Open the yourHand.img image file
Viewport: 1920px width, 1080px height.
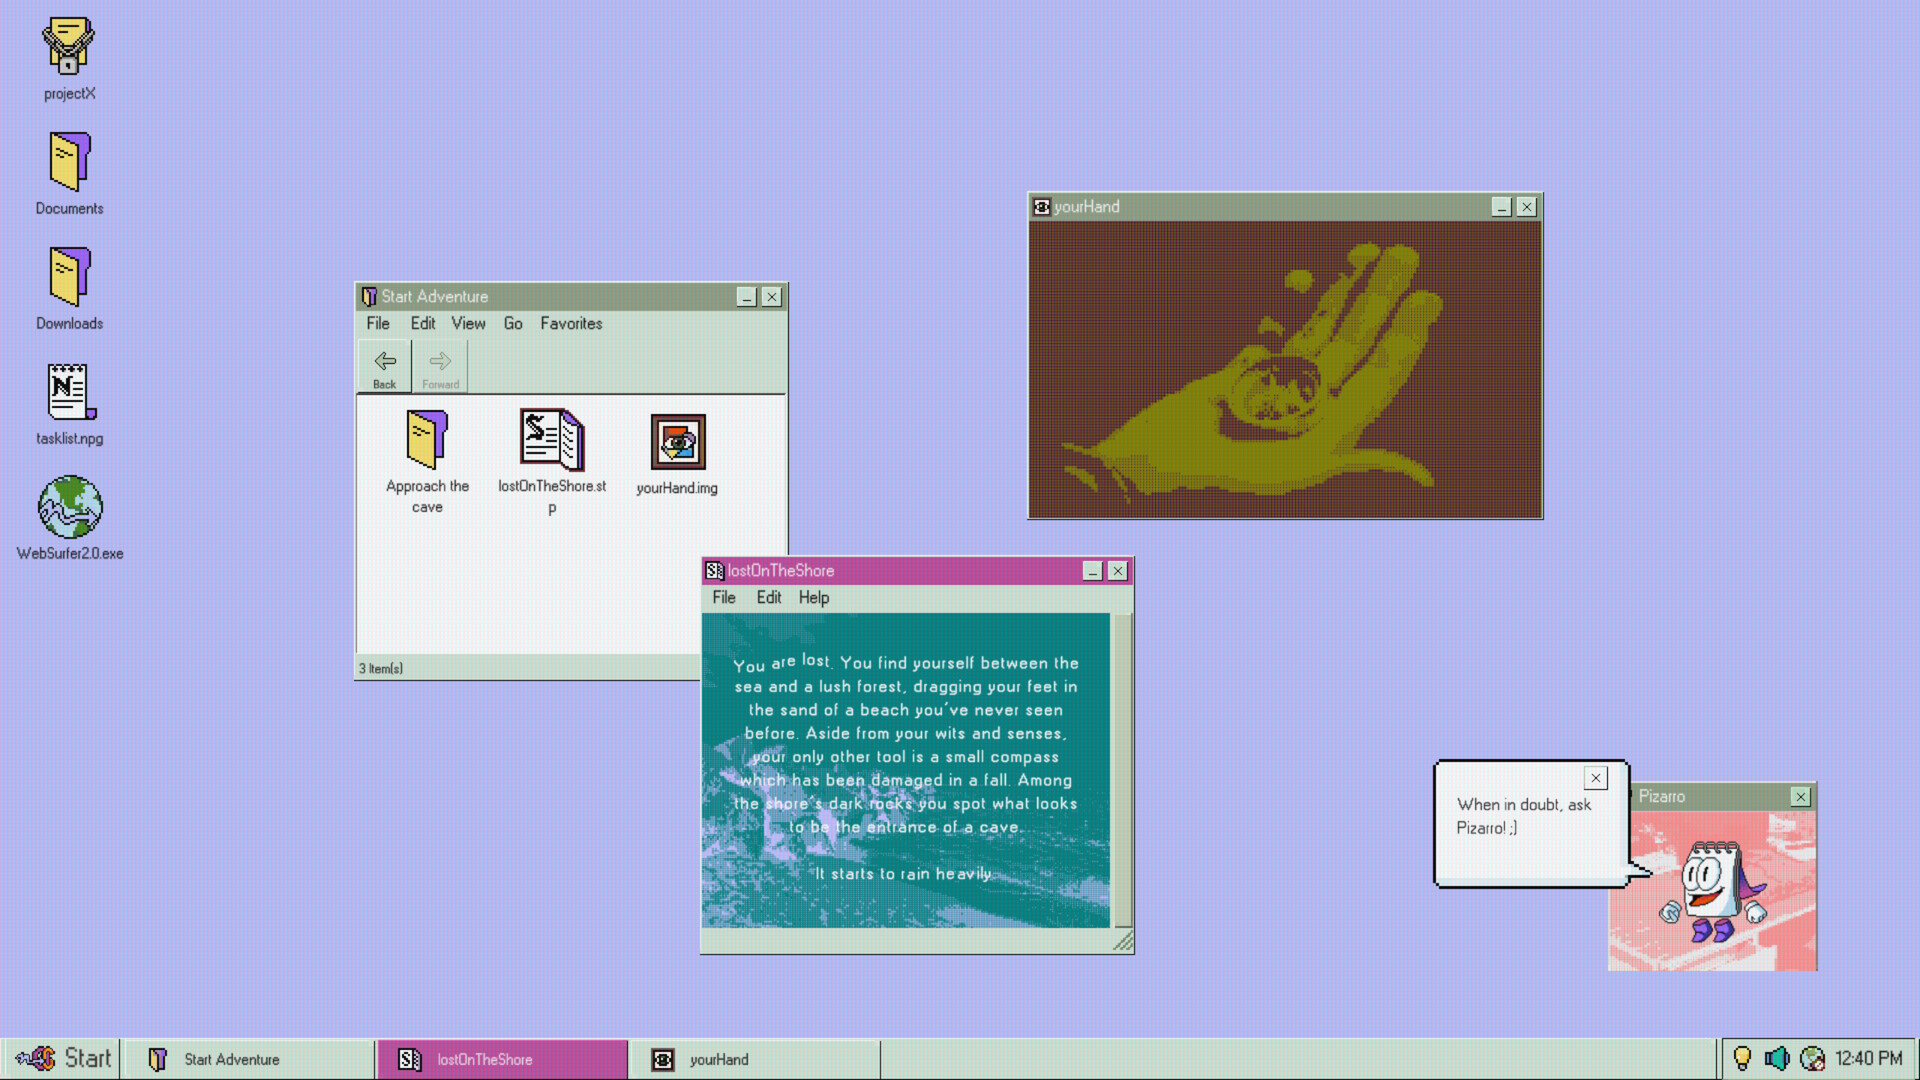(678, 442)
